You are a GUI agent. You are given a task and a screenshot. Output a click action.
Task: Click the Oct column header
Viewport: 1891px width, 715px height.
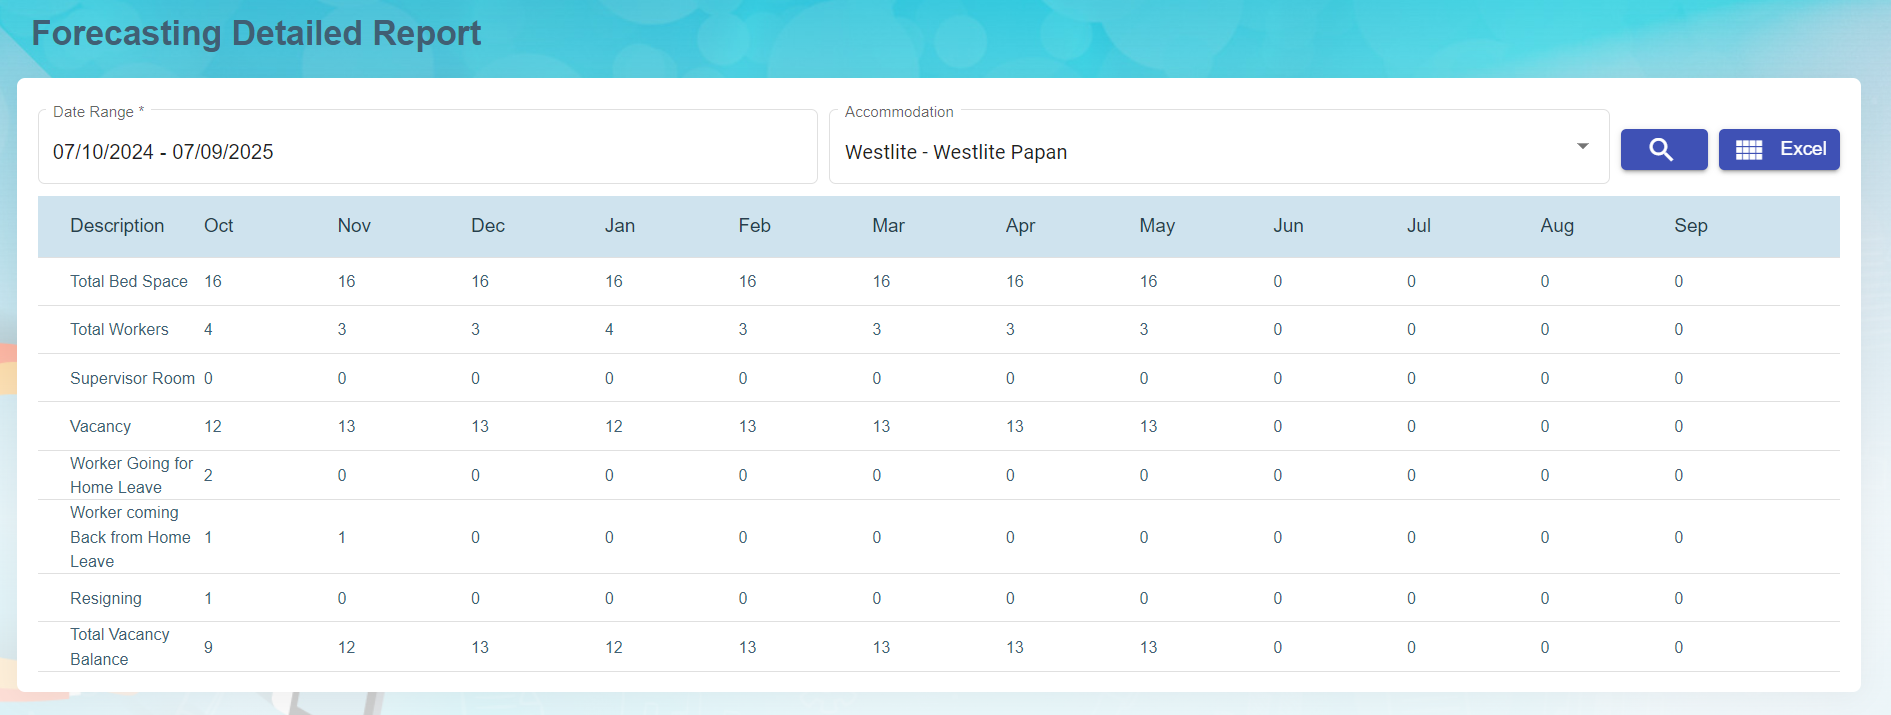218,226
